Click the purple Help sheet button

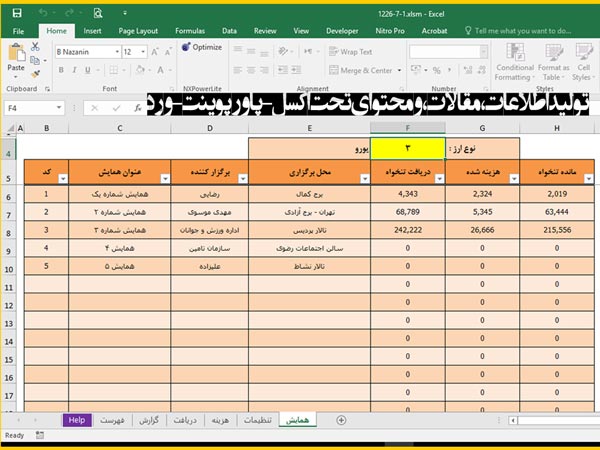click(x=77, y=420)
